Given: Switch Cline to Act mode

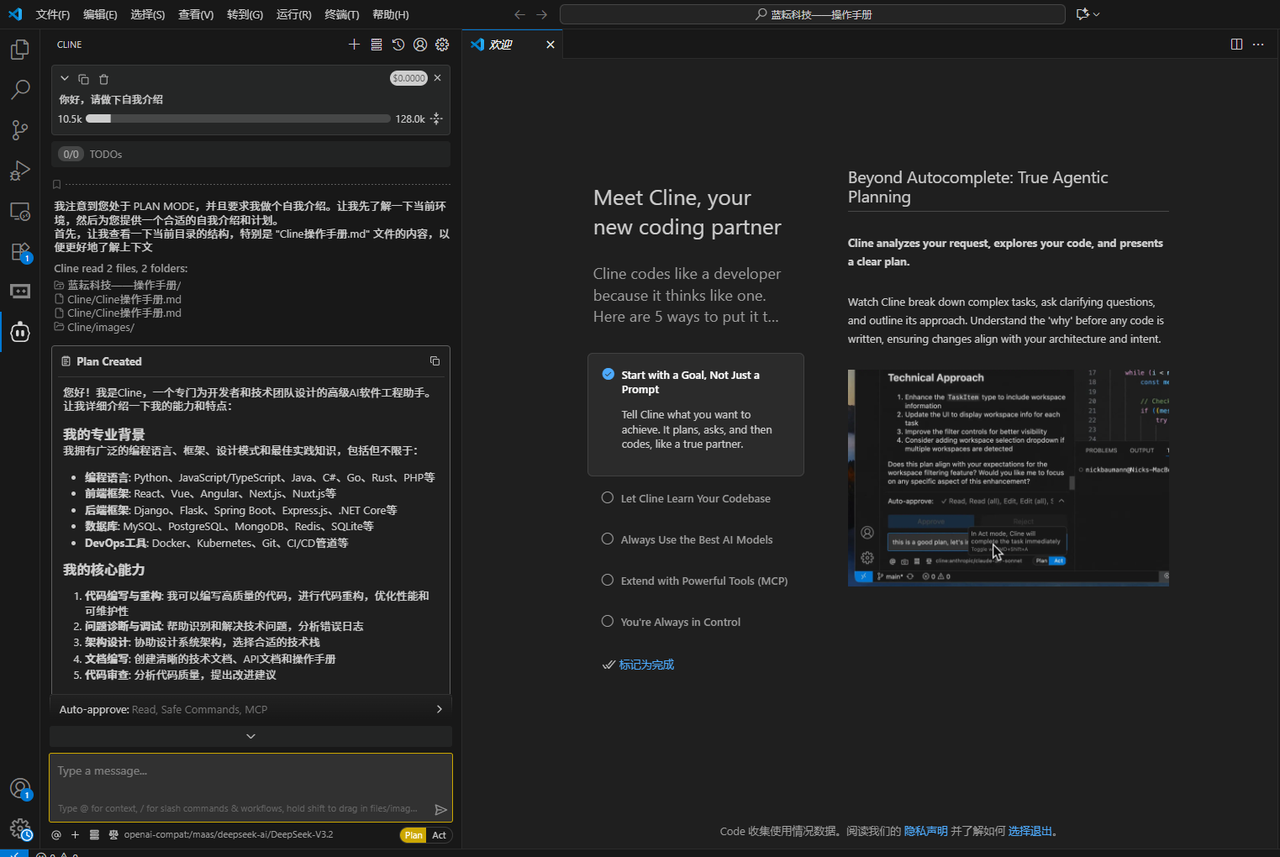Looking at the screenshot, I should tap(439, 835).
